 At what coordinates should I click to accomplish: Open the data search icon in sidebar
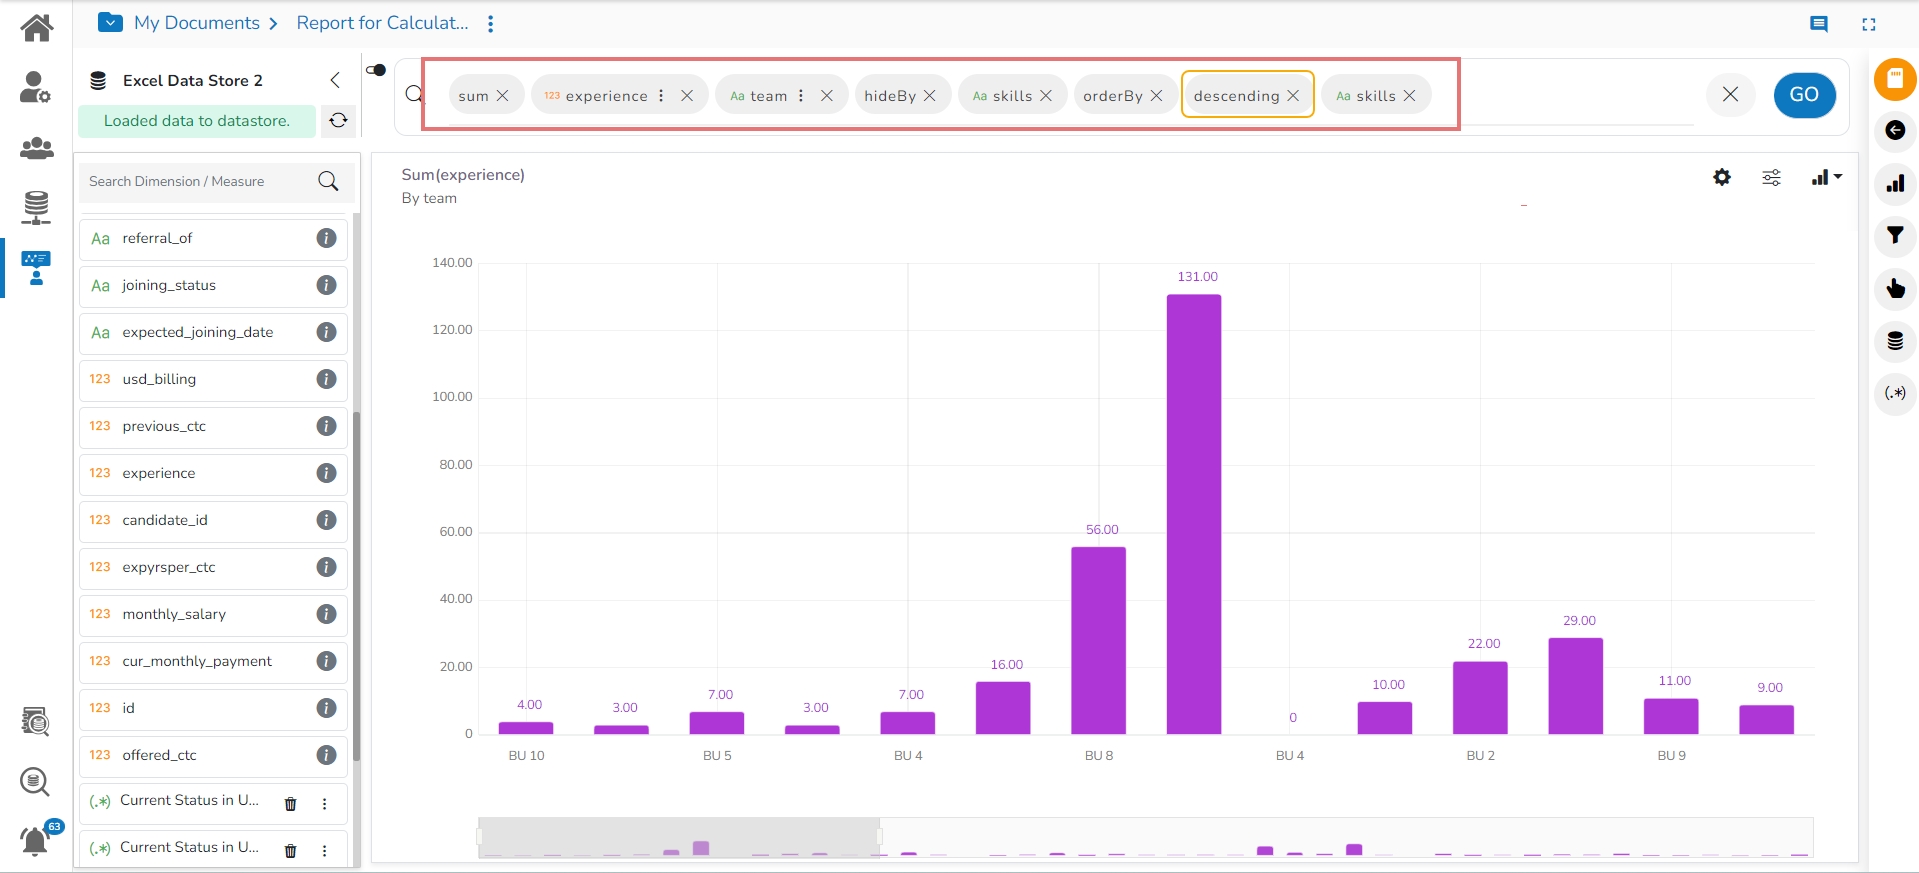36,721
